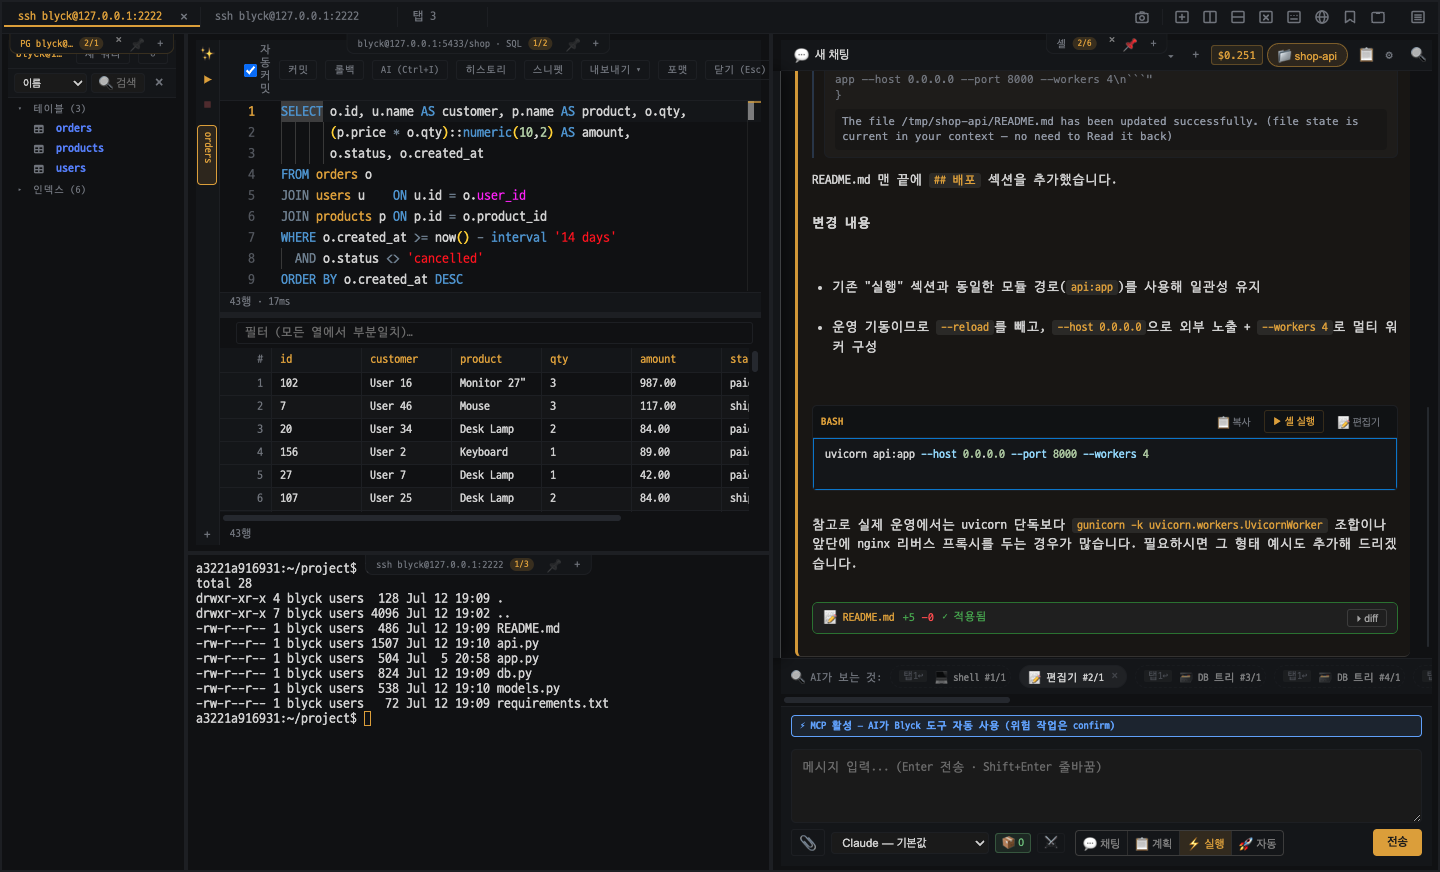Toggle DB 트리 #3/1 context chip

point(1220,677)
